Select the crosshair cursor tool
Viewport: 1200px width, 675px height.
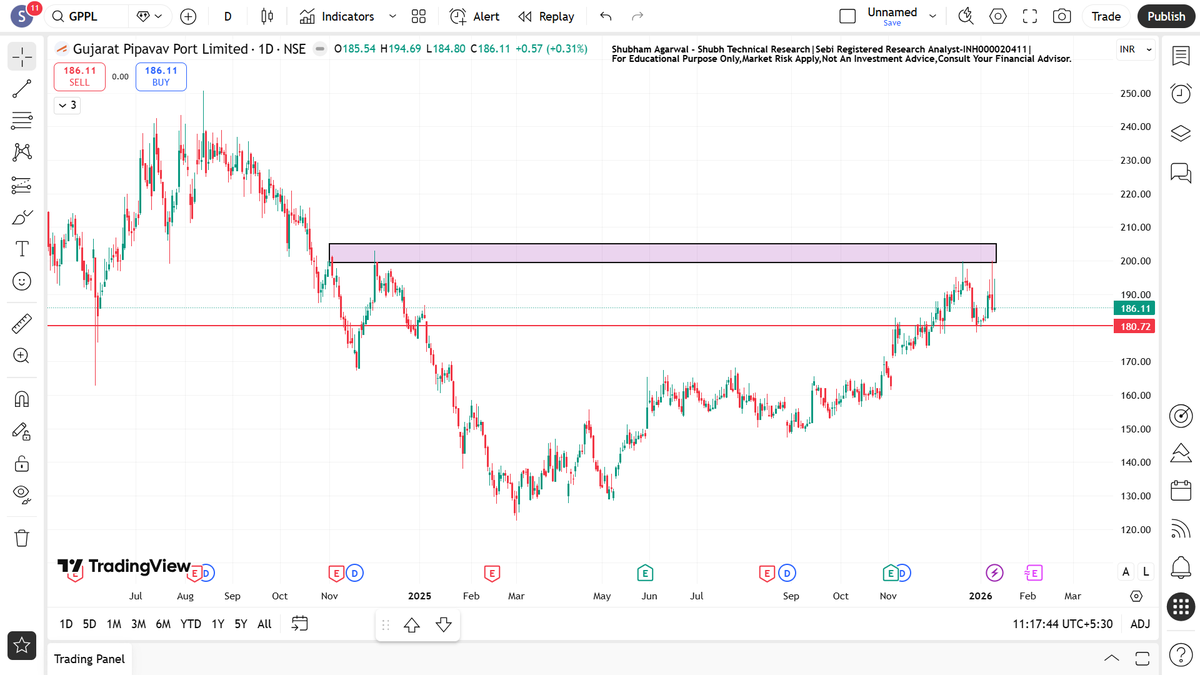pyautogui.click(x=22, y=57)
